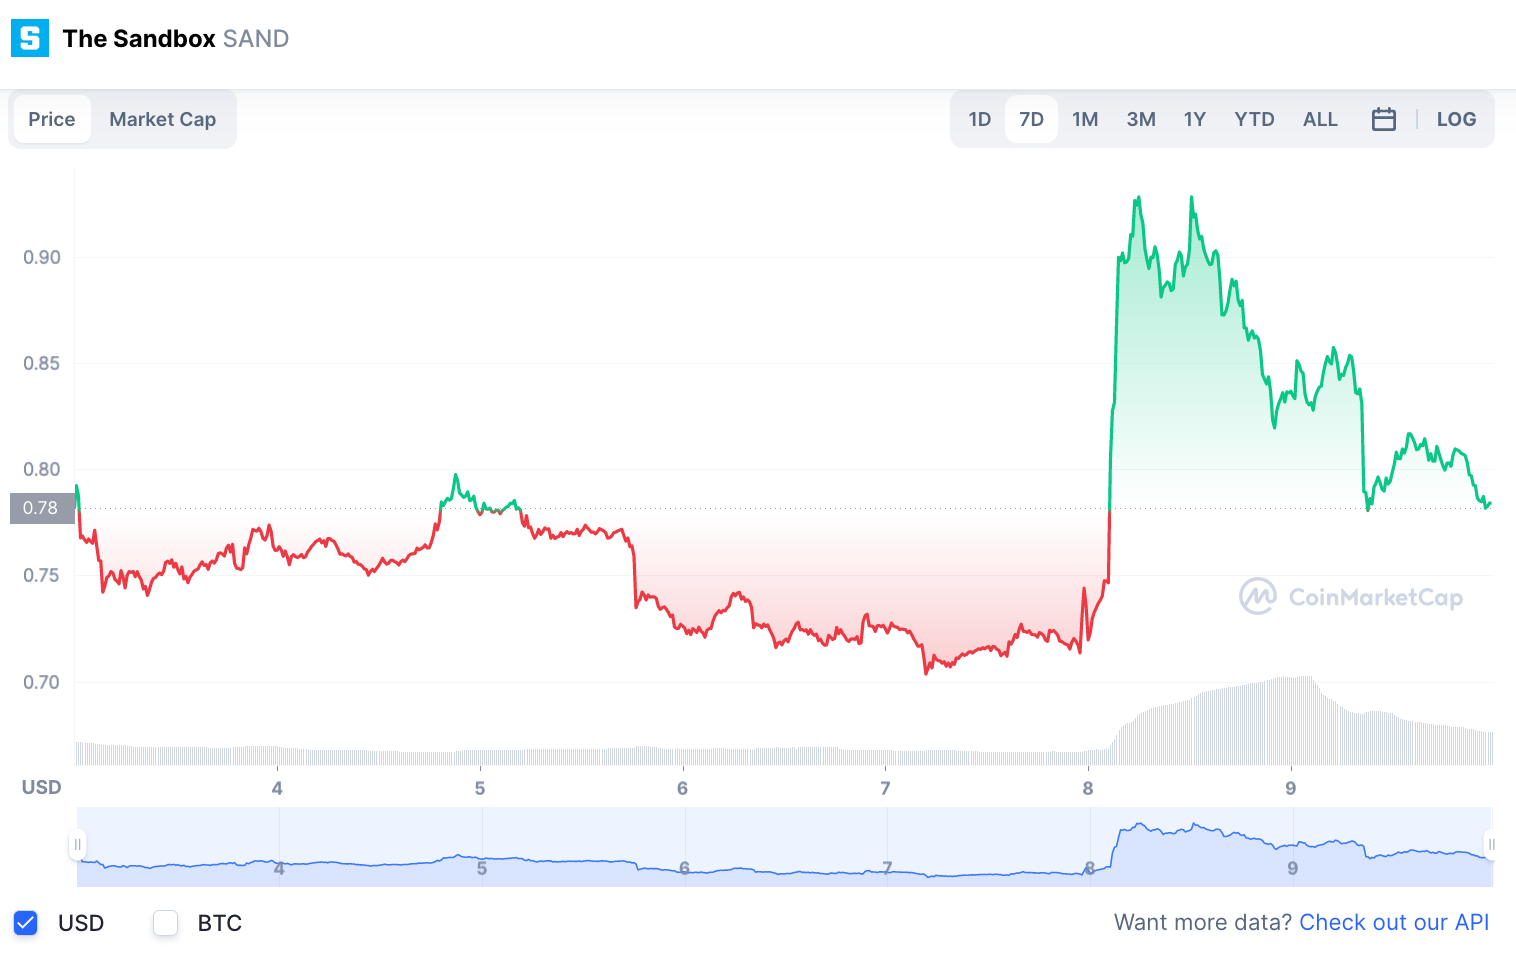Select the 1Y time range
The image size is (1516, 953).
tap(1195, 119)
